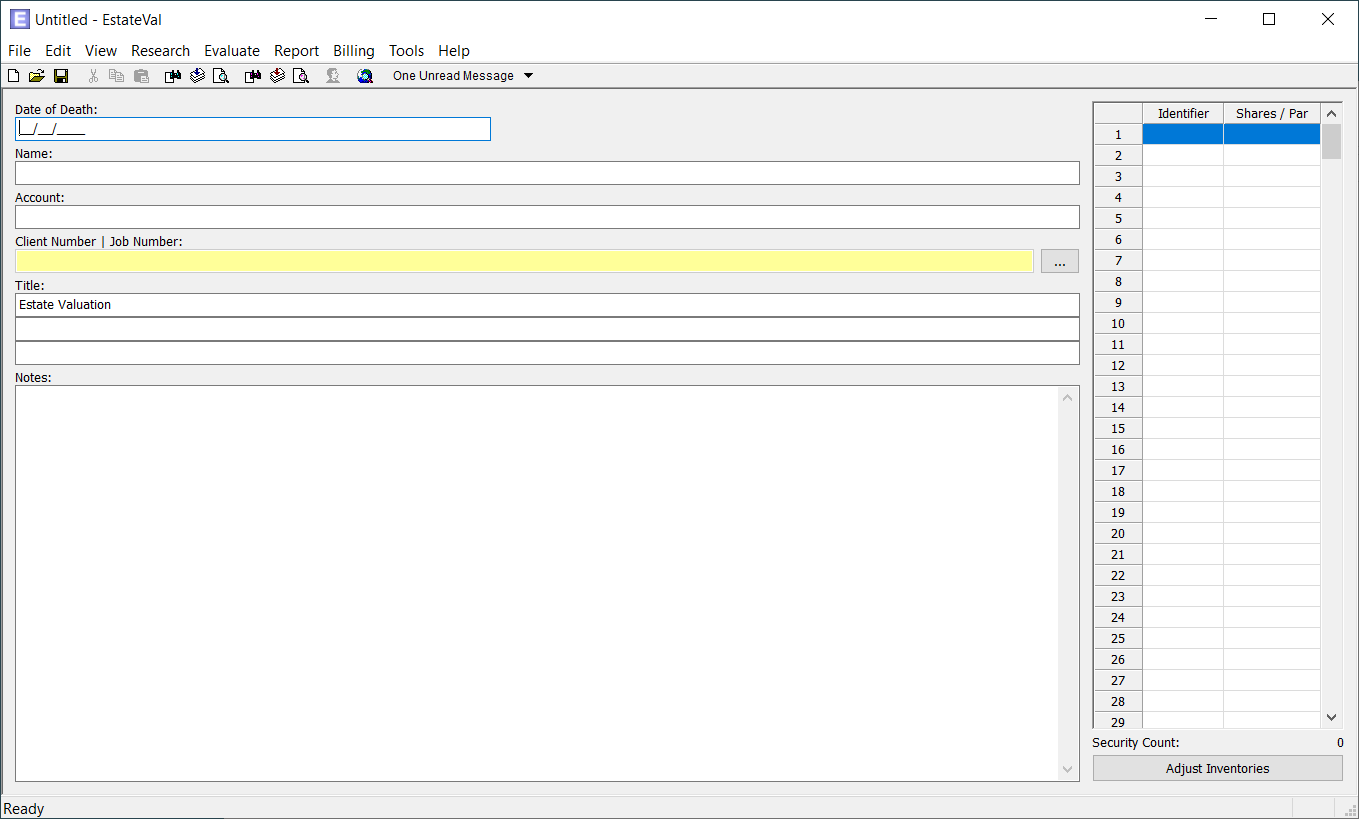Click Notes scrollbar down arrow
The width and height of the screenshot is (1359, 819).
(1067, 769)
